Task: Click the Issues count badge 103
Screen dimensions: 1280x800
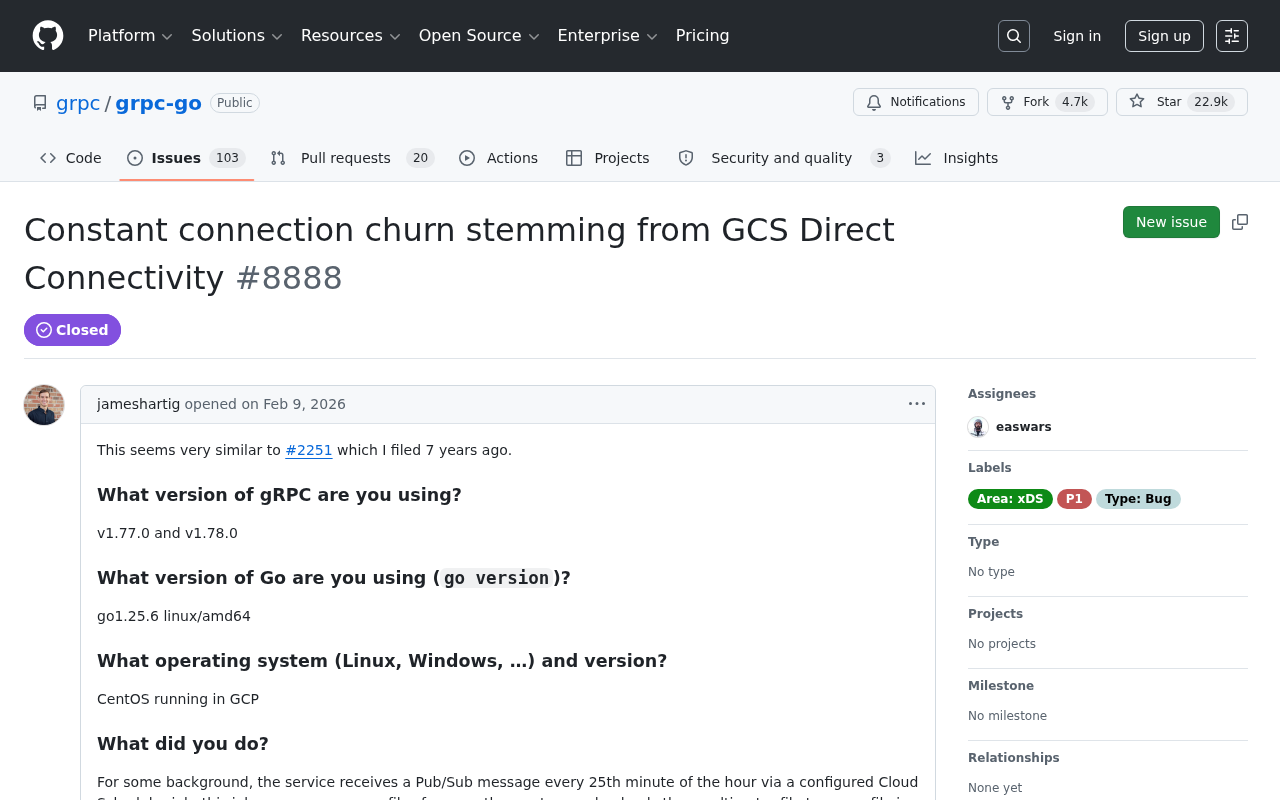Action: [227, 158]
